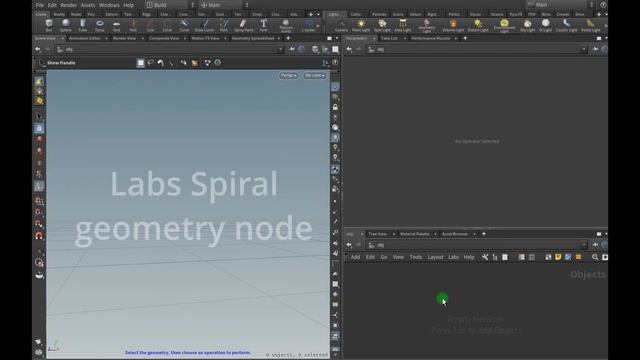Viewport: 640px width, 360px height.
Task: Select the Sphere shelf tool
Action: [x=66, y=25]
